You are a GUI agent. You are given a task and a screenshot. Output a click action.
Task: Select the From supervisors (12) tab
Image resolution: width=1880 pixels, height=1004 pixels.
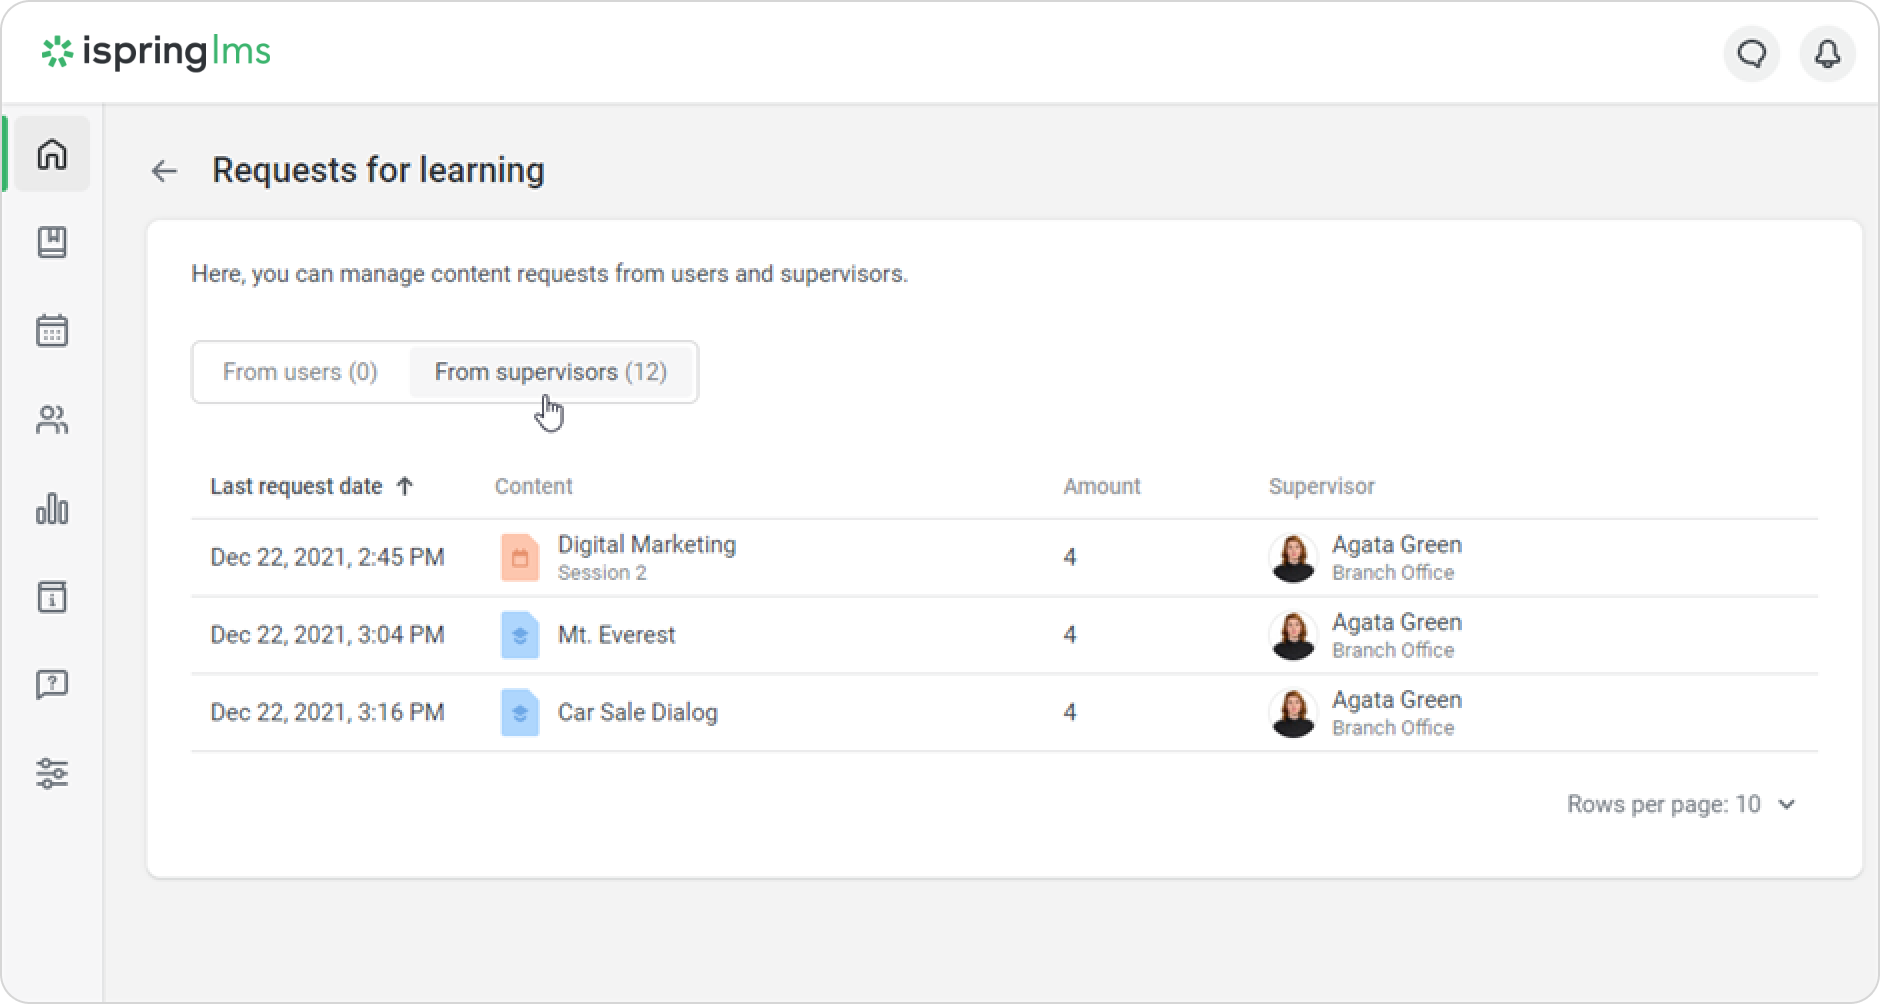(x=551, y=372)
